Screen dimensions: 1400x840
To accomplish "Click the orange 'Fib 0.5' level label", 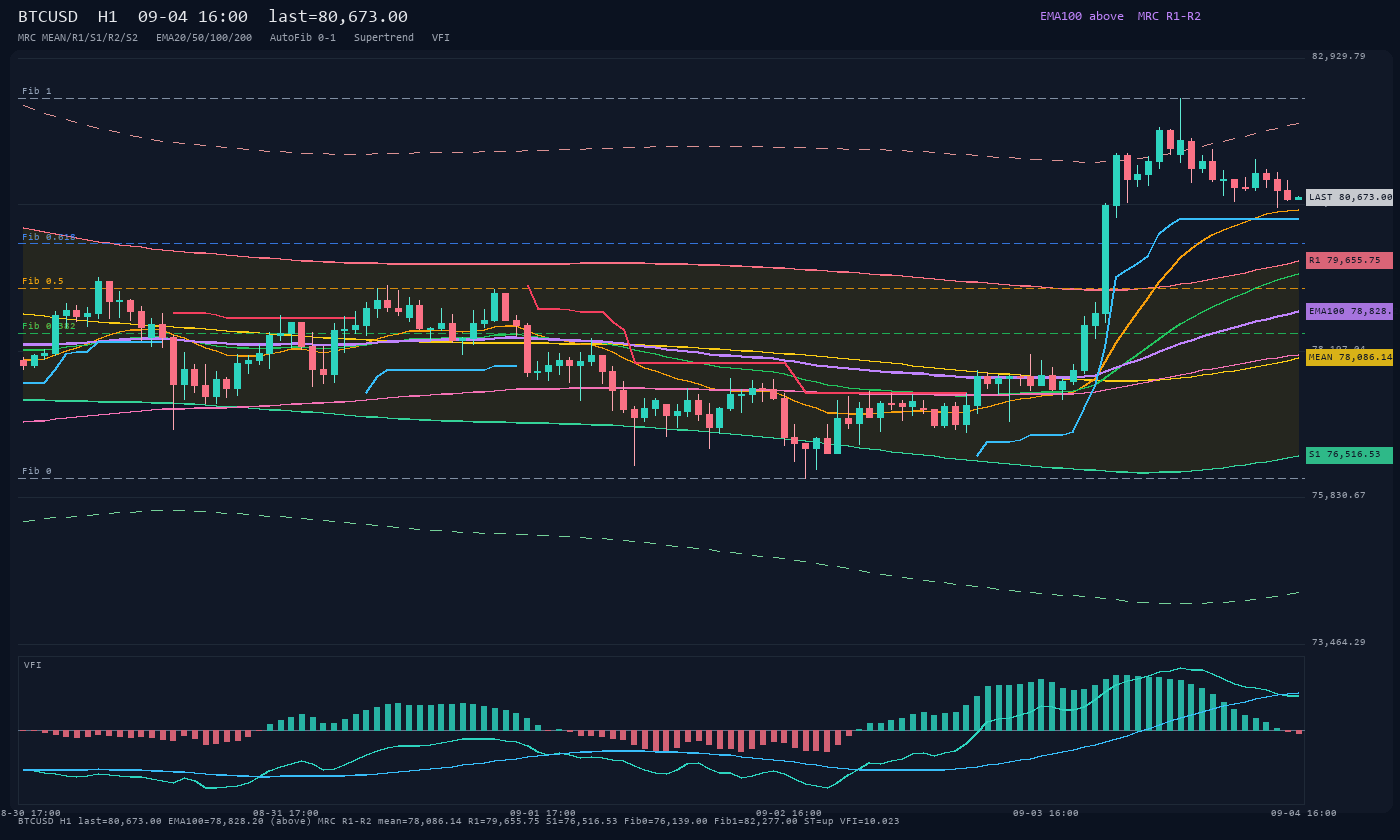I will (43, 281).
